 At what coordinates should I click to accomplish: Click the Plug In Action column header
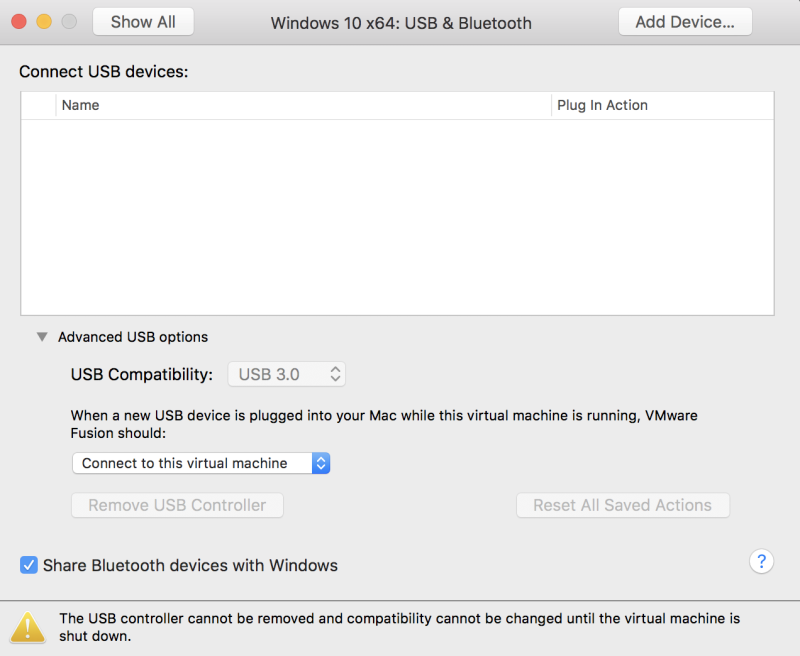tap(662, 105)
